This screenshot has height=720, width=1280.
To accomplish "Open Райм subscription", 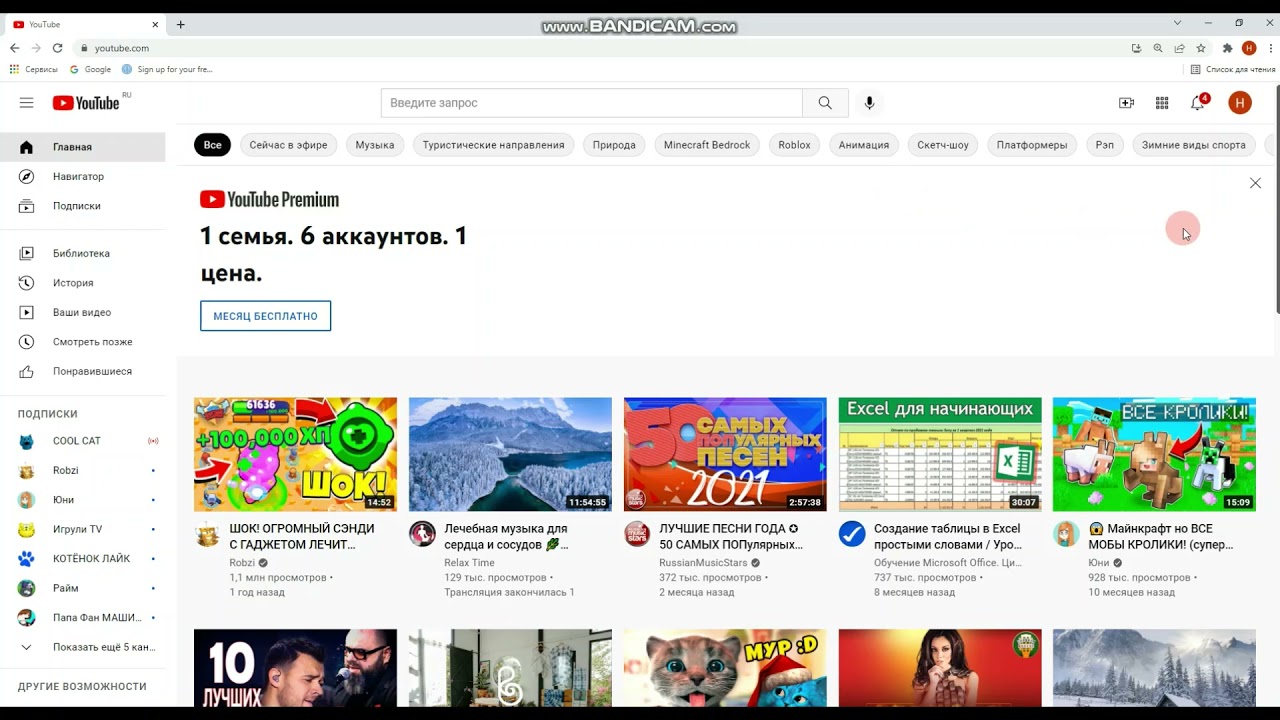I will (x=82, y=588).
